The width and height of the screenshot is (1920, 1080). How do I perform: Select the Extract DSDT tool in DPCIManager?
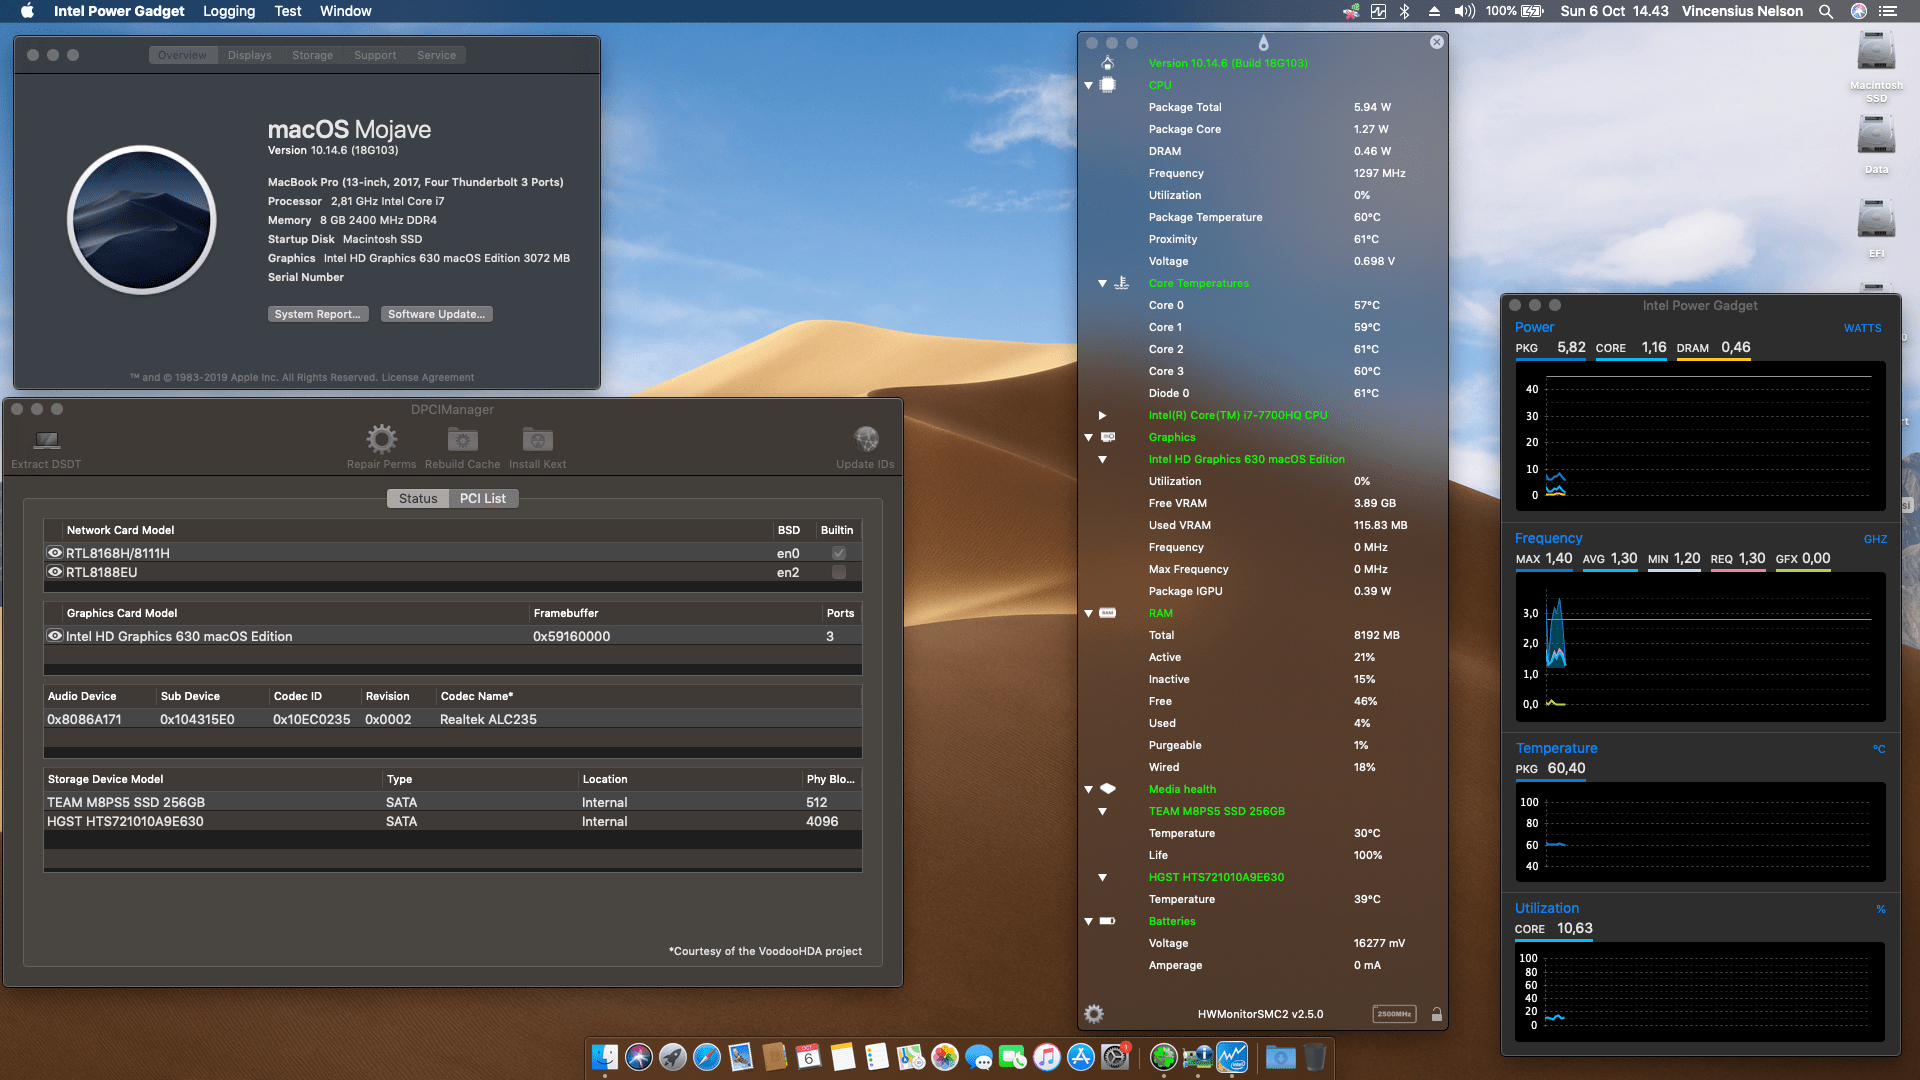click(x=45, y=440)
